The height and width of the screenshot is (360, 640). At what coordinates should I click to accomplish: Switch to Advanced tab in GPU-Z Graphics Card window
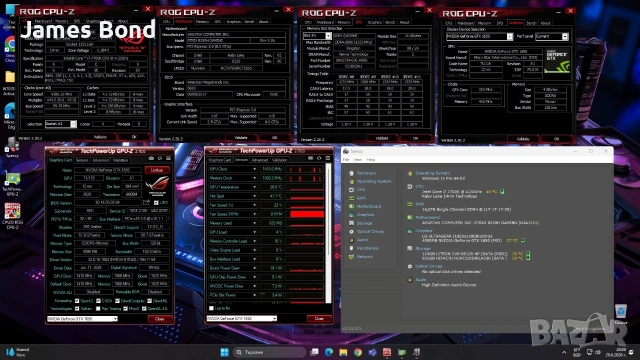(100, 160)
